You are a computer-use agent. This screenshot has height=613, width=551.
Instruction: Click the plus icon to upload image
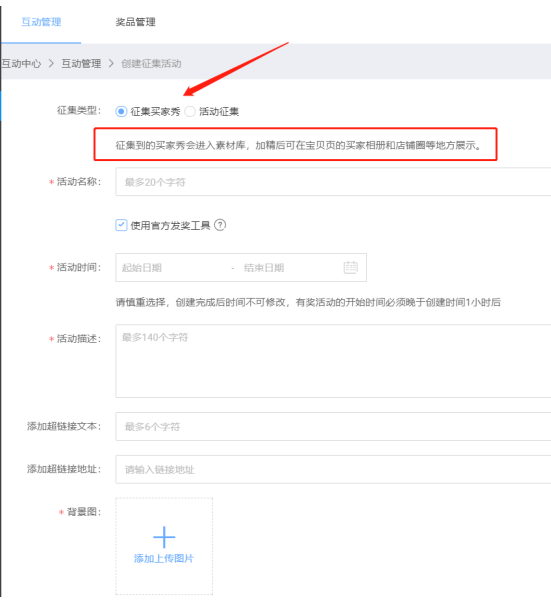tap(164, 537)
